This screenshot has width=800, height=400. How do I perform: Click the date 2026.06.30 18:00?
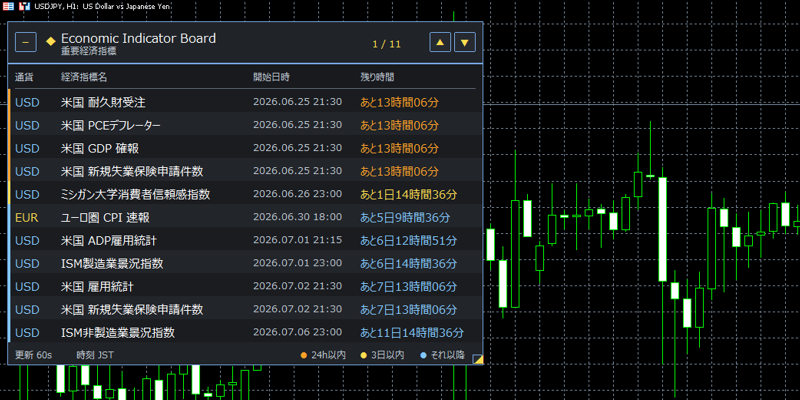point(297,217)
